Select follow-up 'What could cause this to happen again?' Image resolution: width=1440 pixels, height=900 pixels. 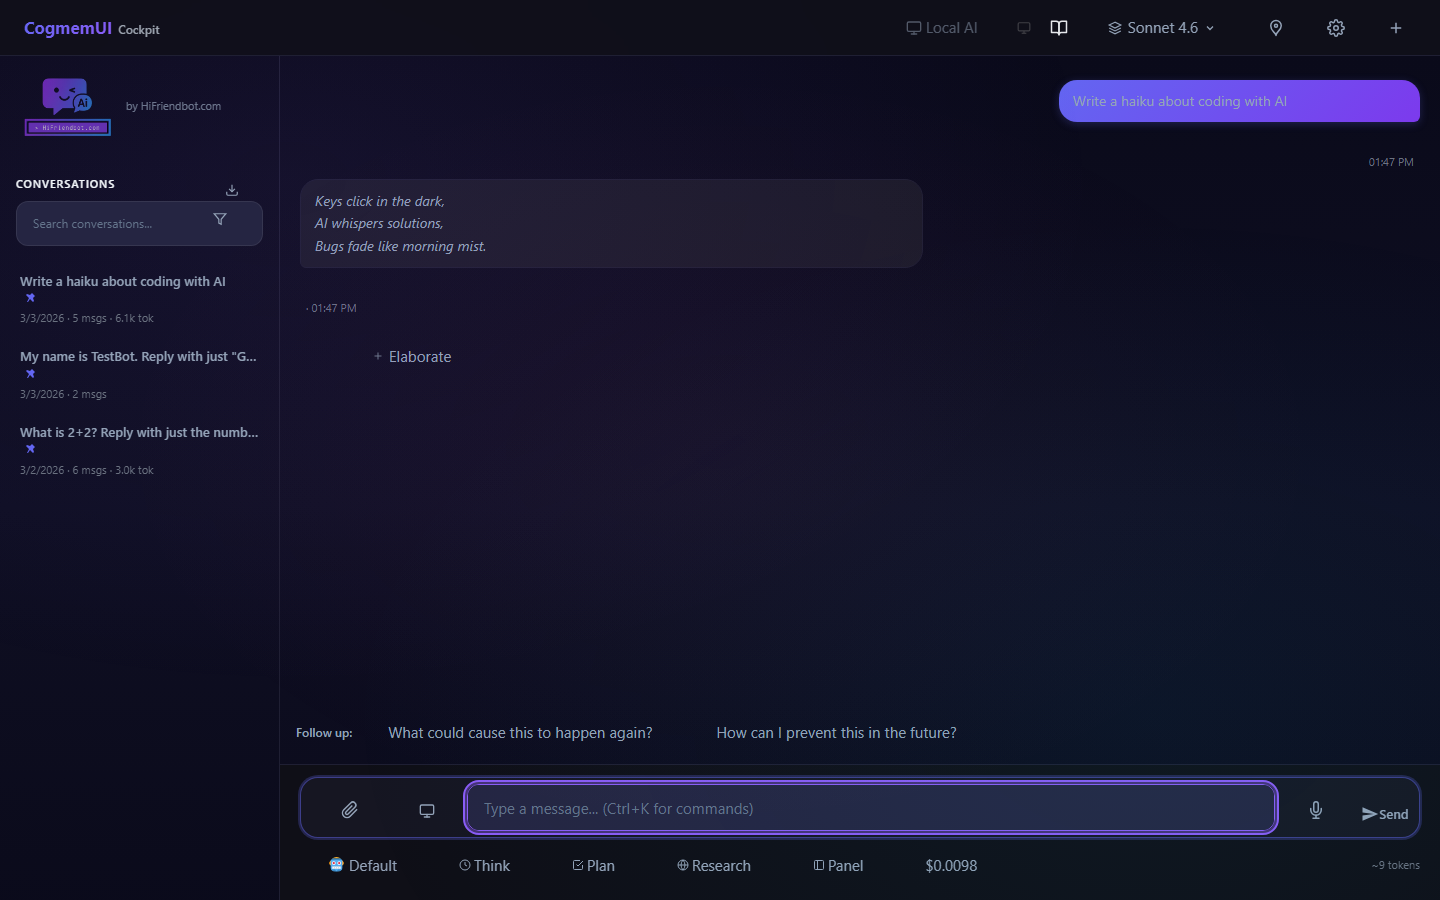[x=520, y=733]
